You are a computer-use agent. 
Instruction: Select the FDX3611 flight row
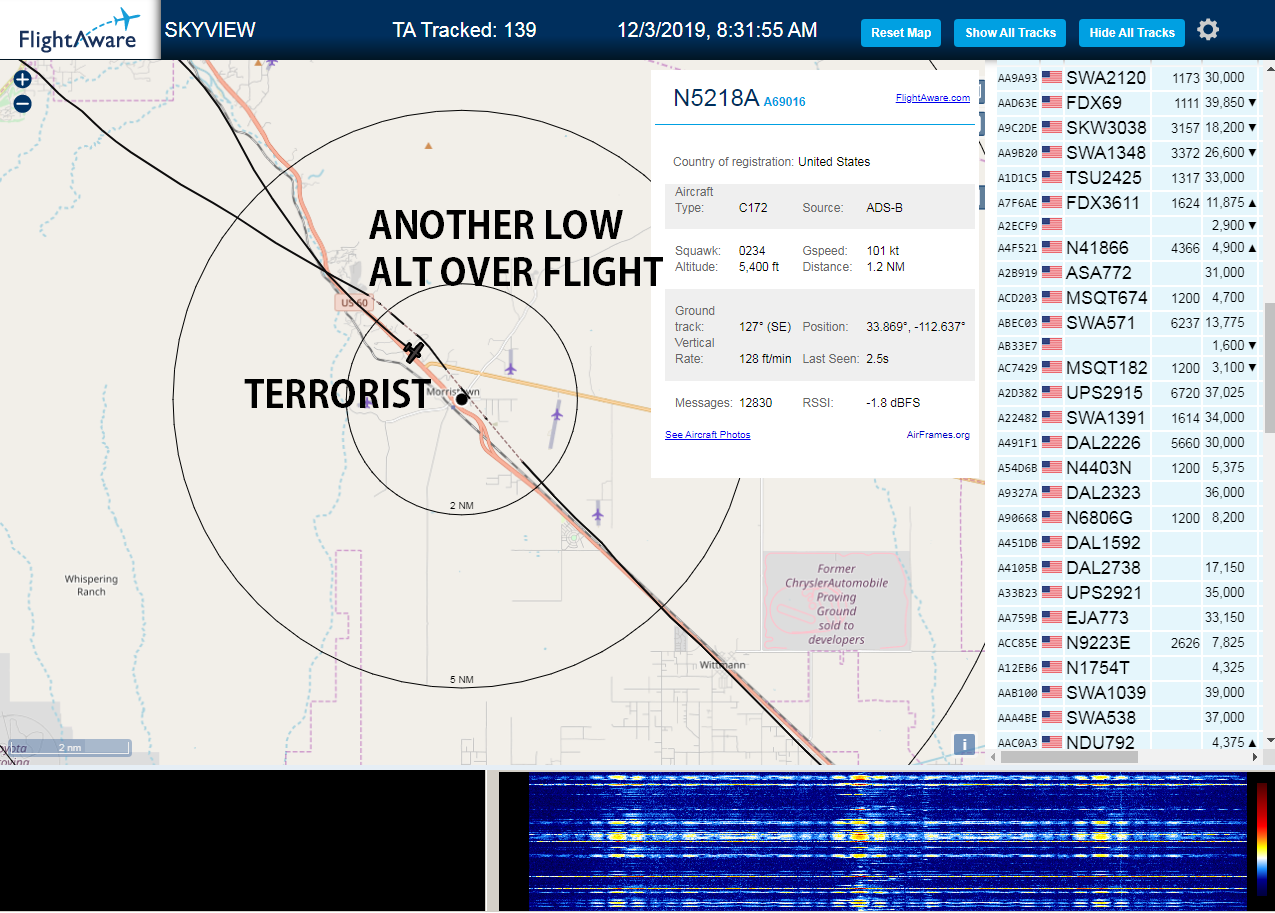tap(1128, 202)
